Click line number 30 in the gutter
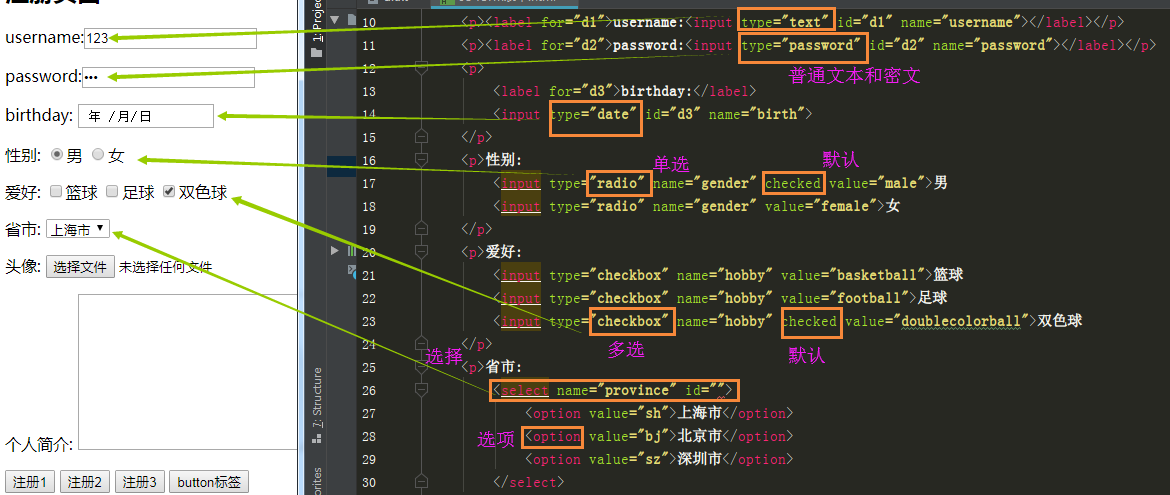 coord(369,482)
